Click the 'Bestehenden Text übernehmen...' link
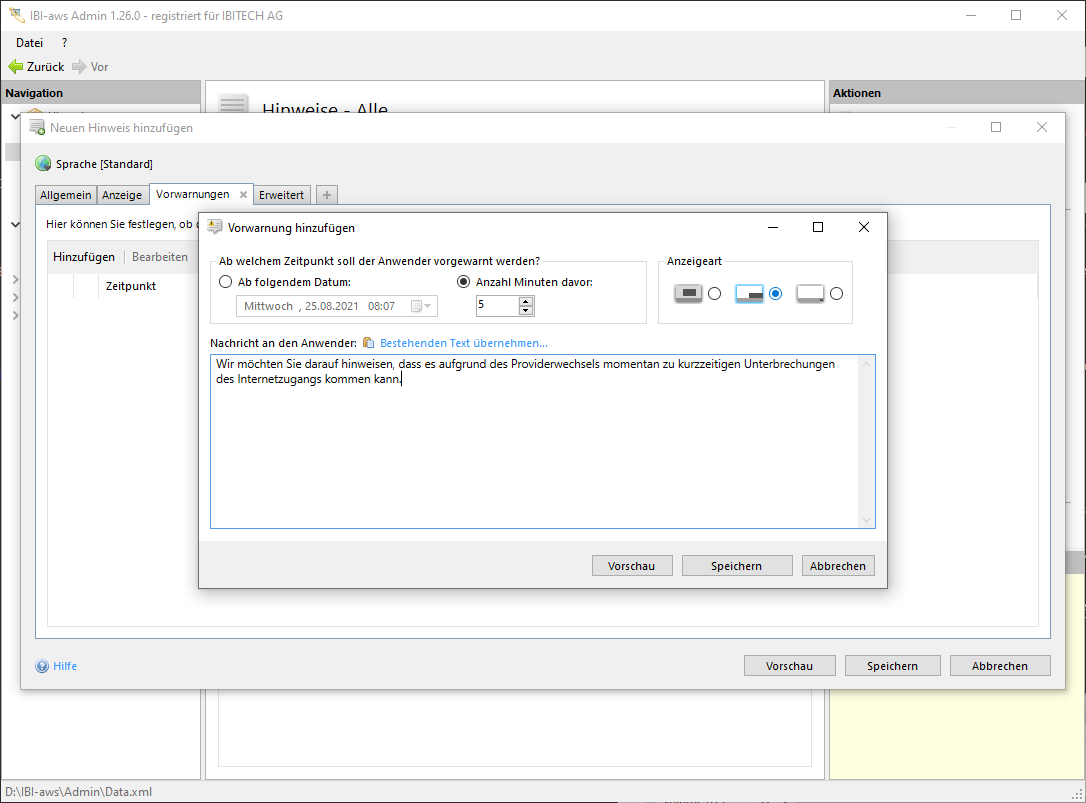This screenshot has height=803, width=1086. 463,343
